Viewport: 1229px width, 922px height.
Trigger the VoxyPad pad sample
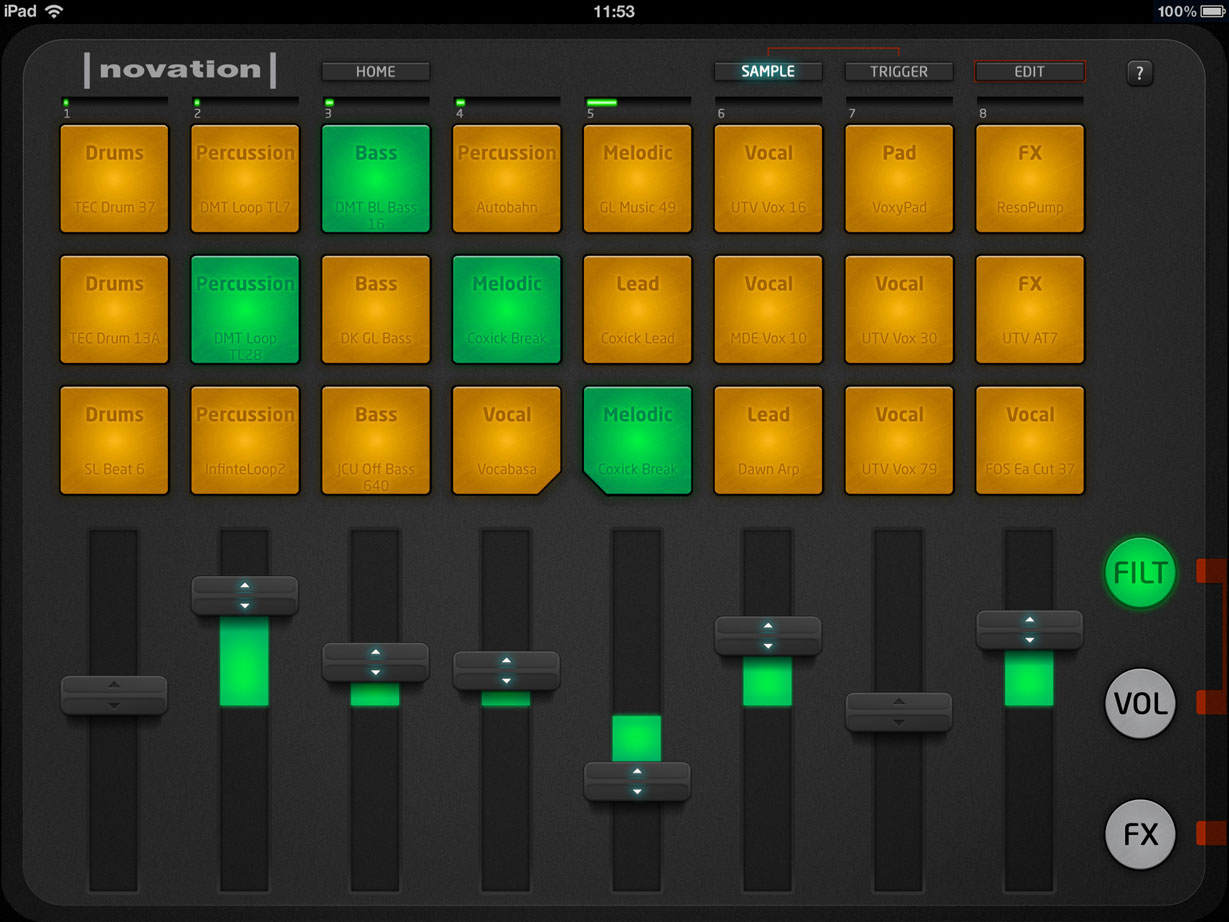pos(899,178)
